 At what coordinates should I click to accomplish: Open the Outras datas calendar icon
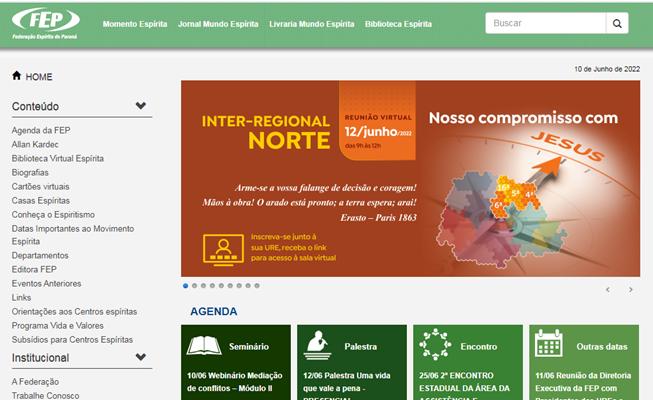point(549,343)
